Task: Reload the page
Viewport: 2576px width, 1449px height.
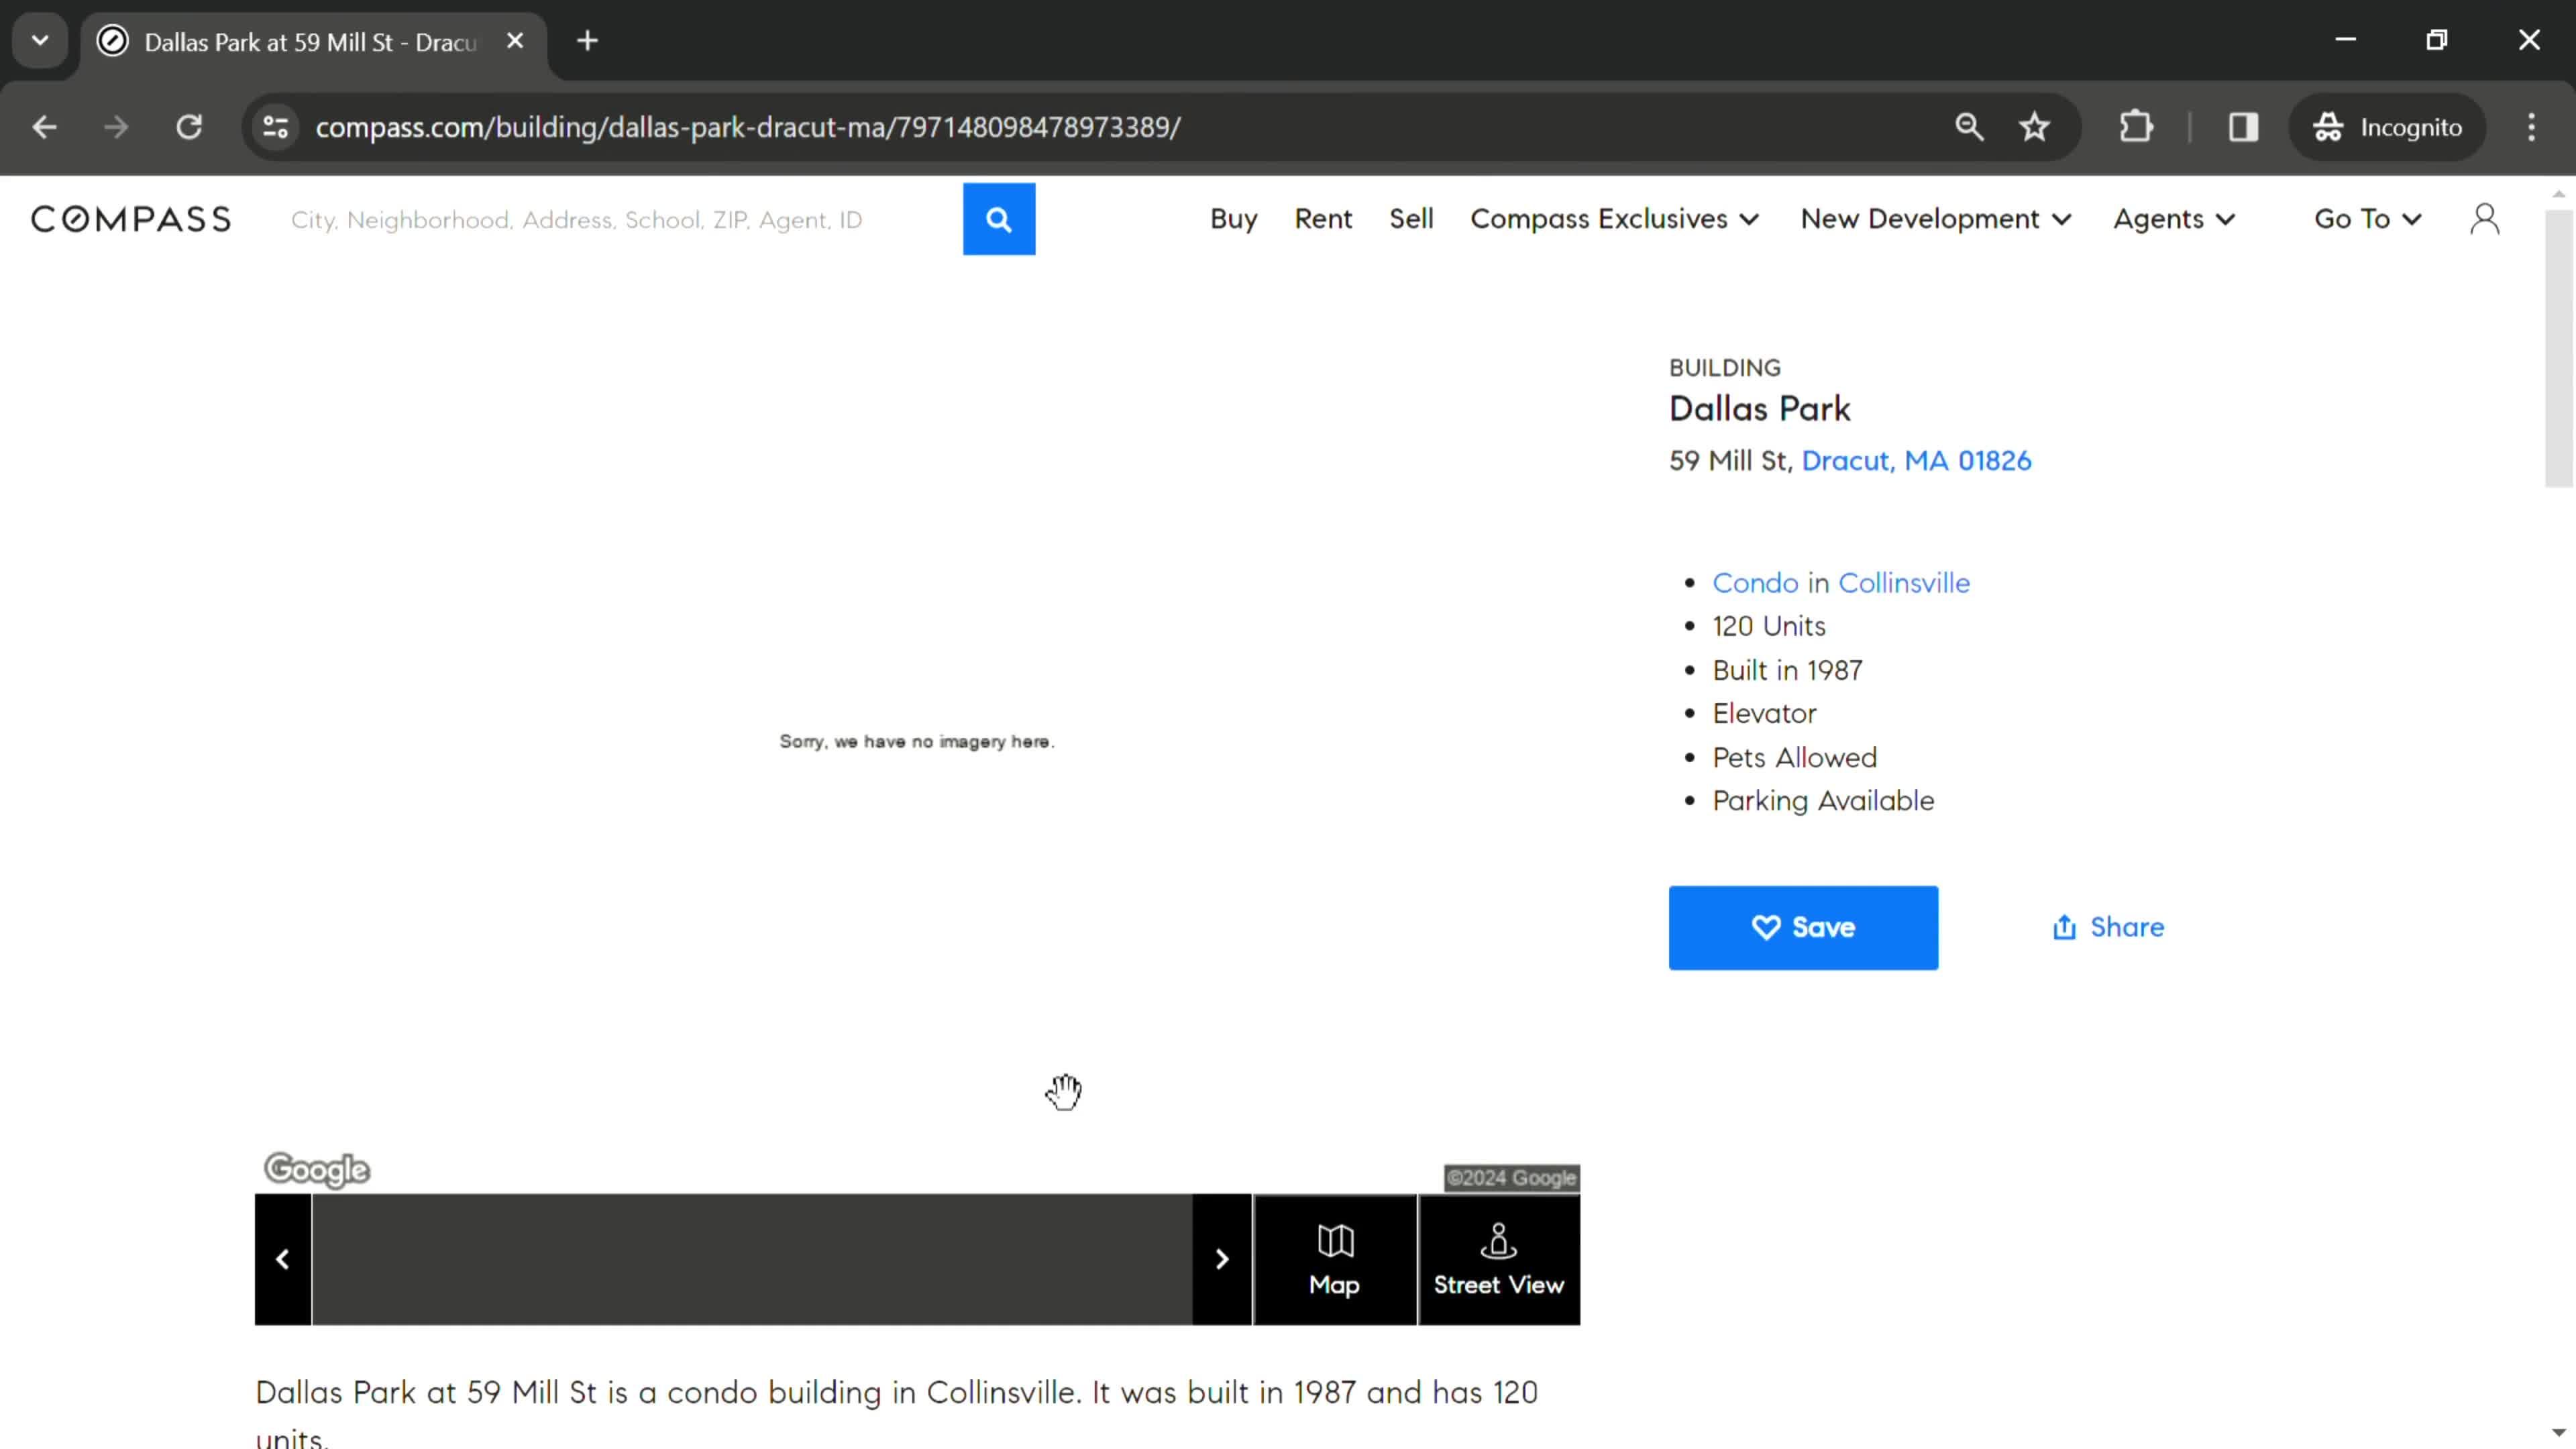Action: [189, 127]
